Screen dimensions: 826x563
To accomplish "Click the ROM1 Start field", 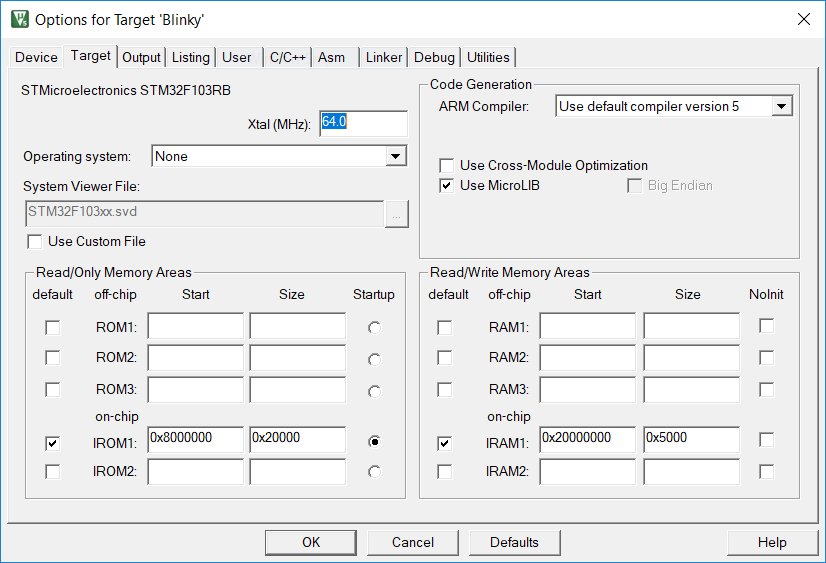I will [195, 325].
